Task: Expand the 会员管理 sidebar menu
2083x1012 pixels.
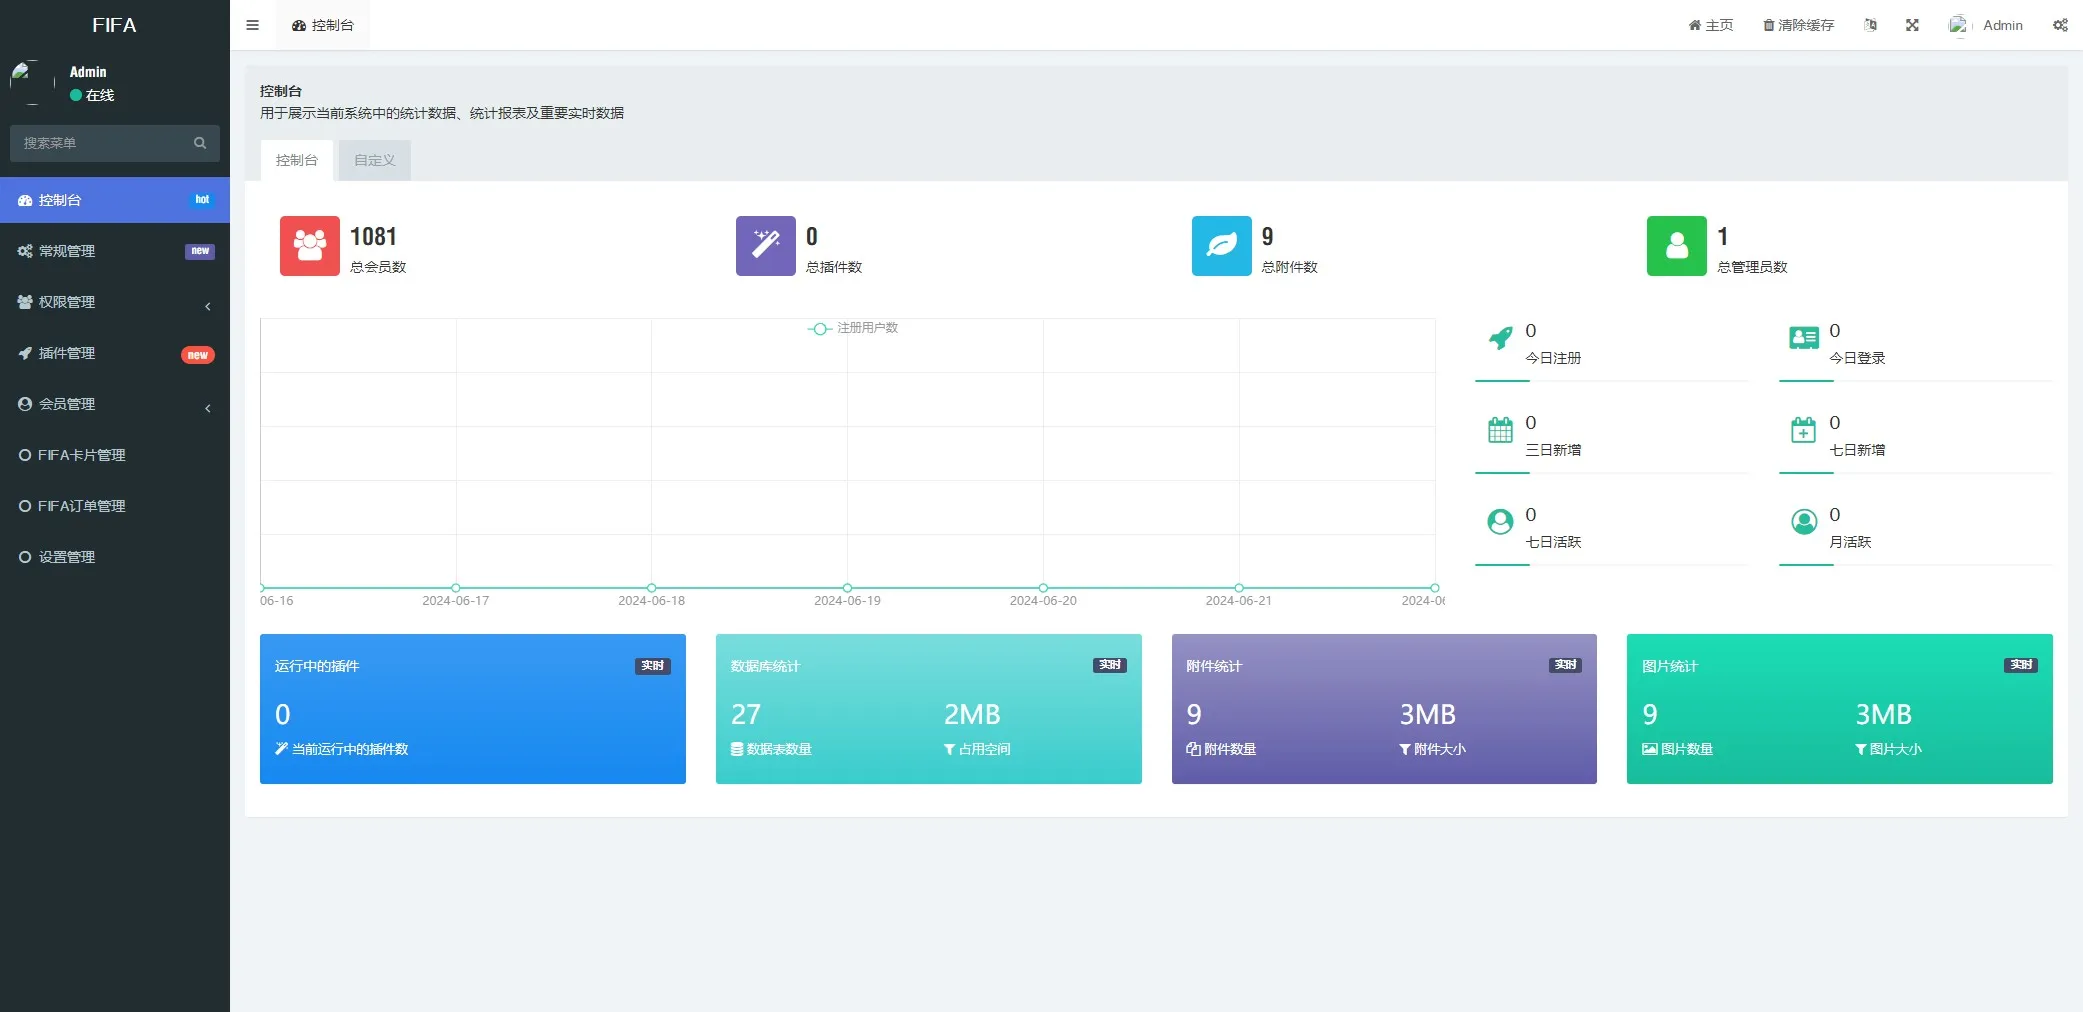Action: tap(115, 404)
